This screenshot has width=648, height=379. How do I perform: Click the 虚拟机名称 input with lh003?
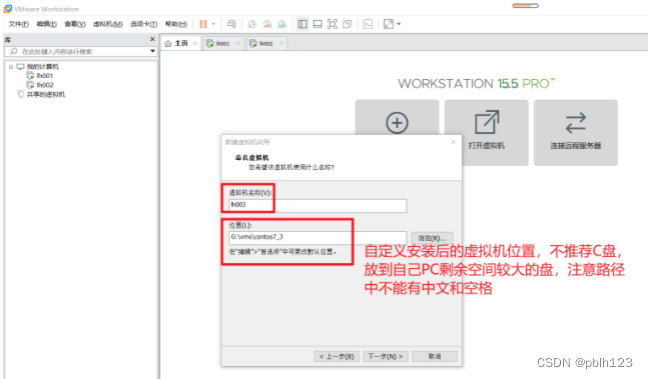point(317,205)
